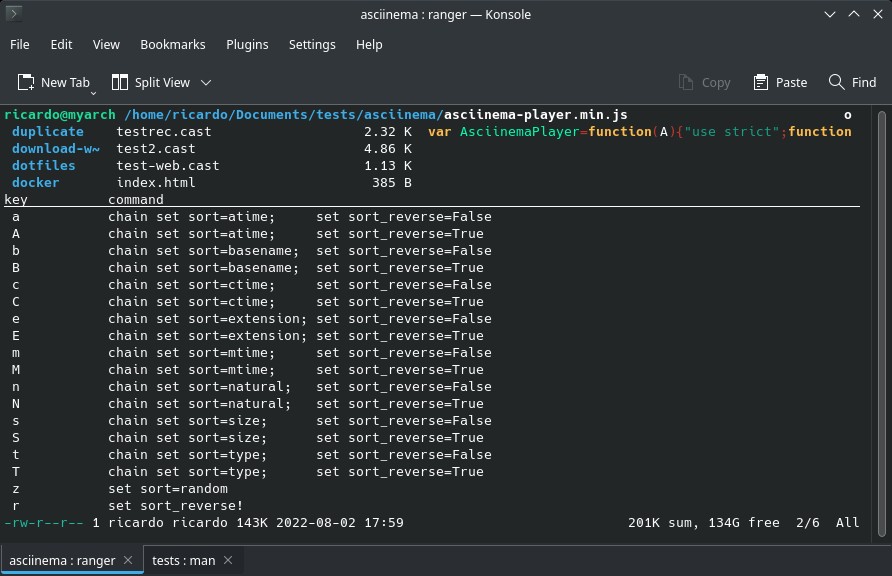This screenshot has width=892, height=576.
Task: Open Find with the magnifier icon
Action: click(x=836, y=82)
